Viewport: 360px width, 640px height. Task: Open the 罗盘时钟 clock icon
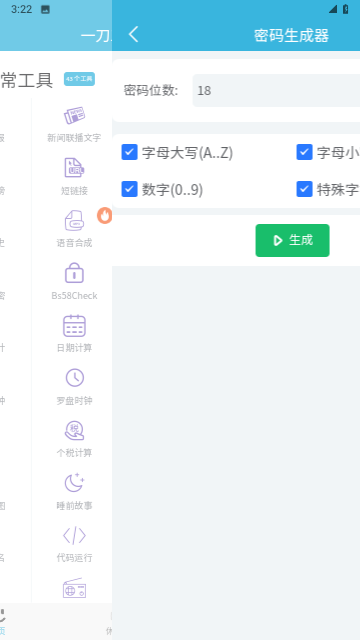[x=75, y=378]
